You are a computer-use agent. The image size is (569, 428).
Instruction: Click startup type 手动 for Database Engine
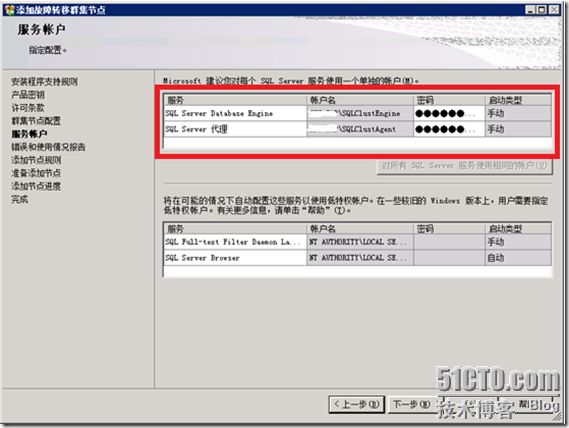pos(518,113)
